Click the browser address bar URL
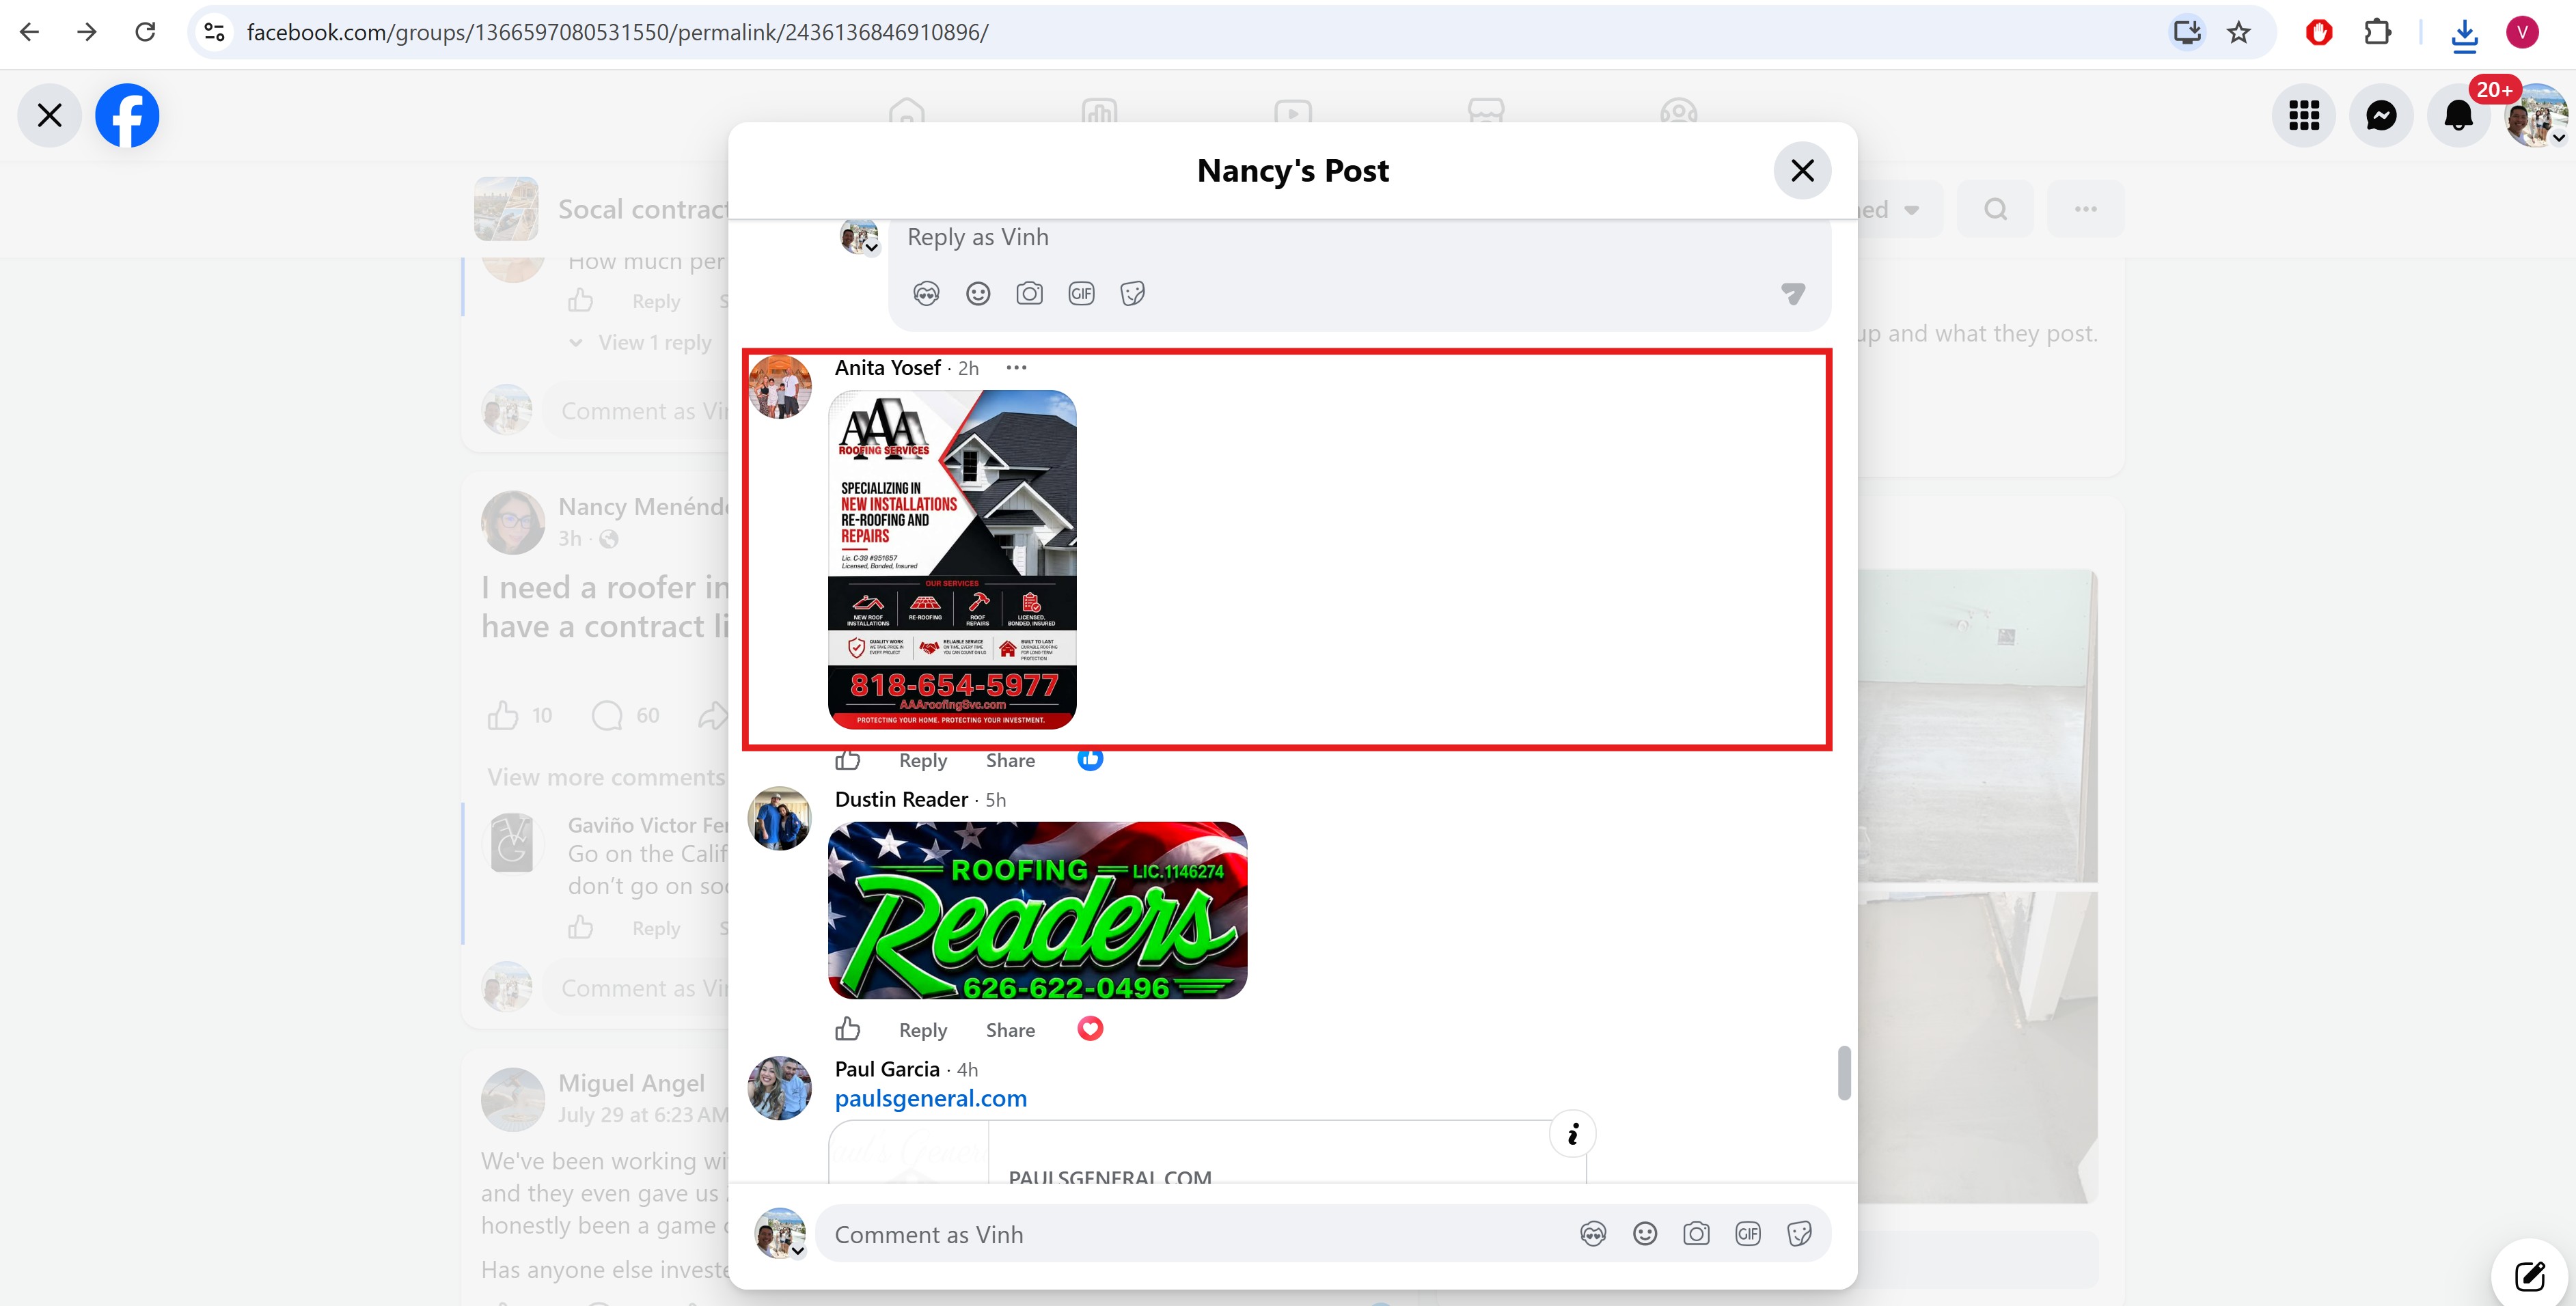2576x1306 pixels. [x=617, y=33]
